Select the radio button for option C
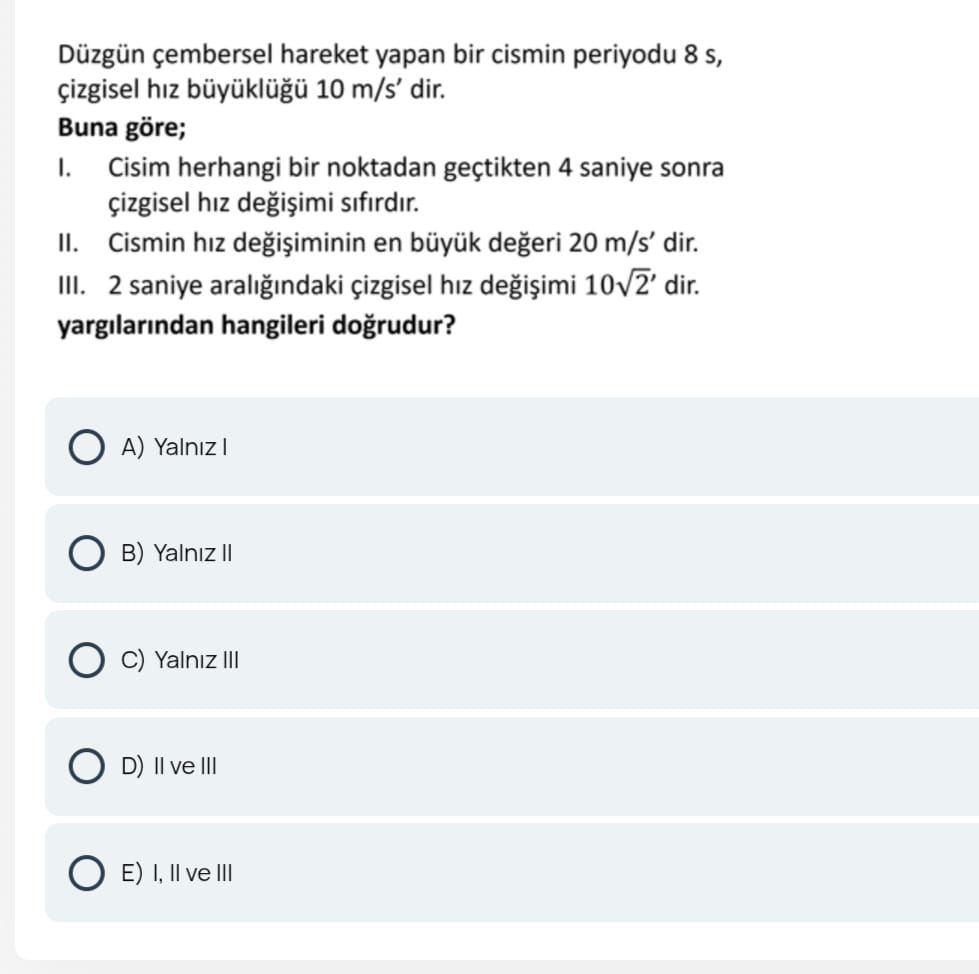The height and width of the screenshot is (974, 979). point(87,660)
